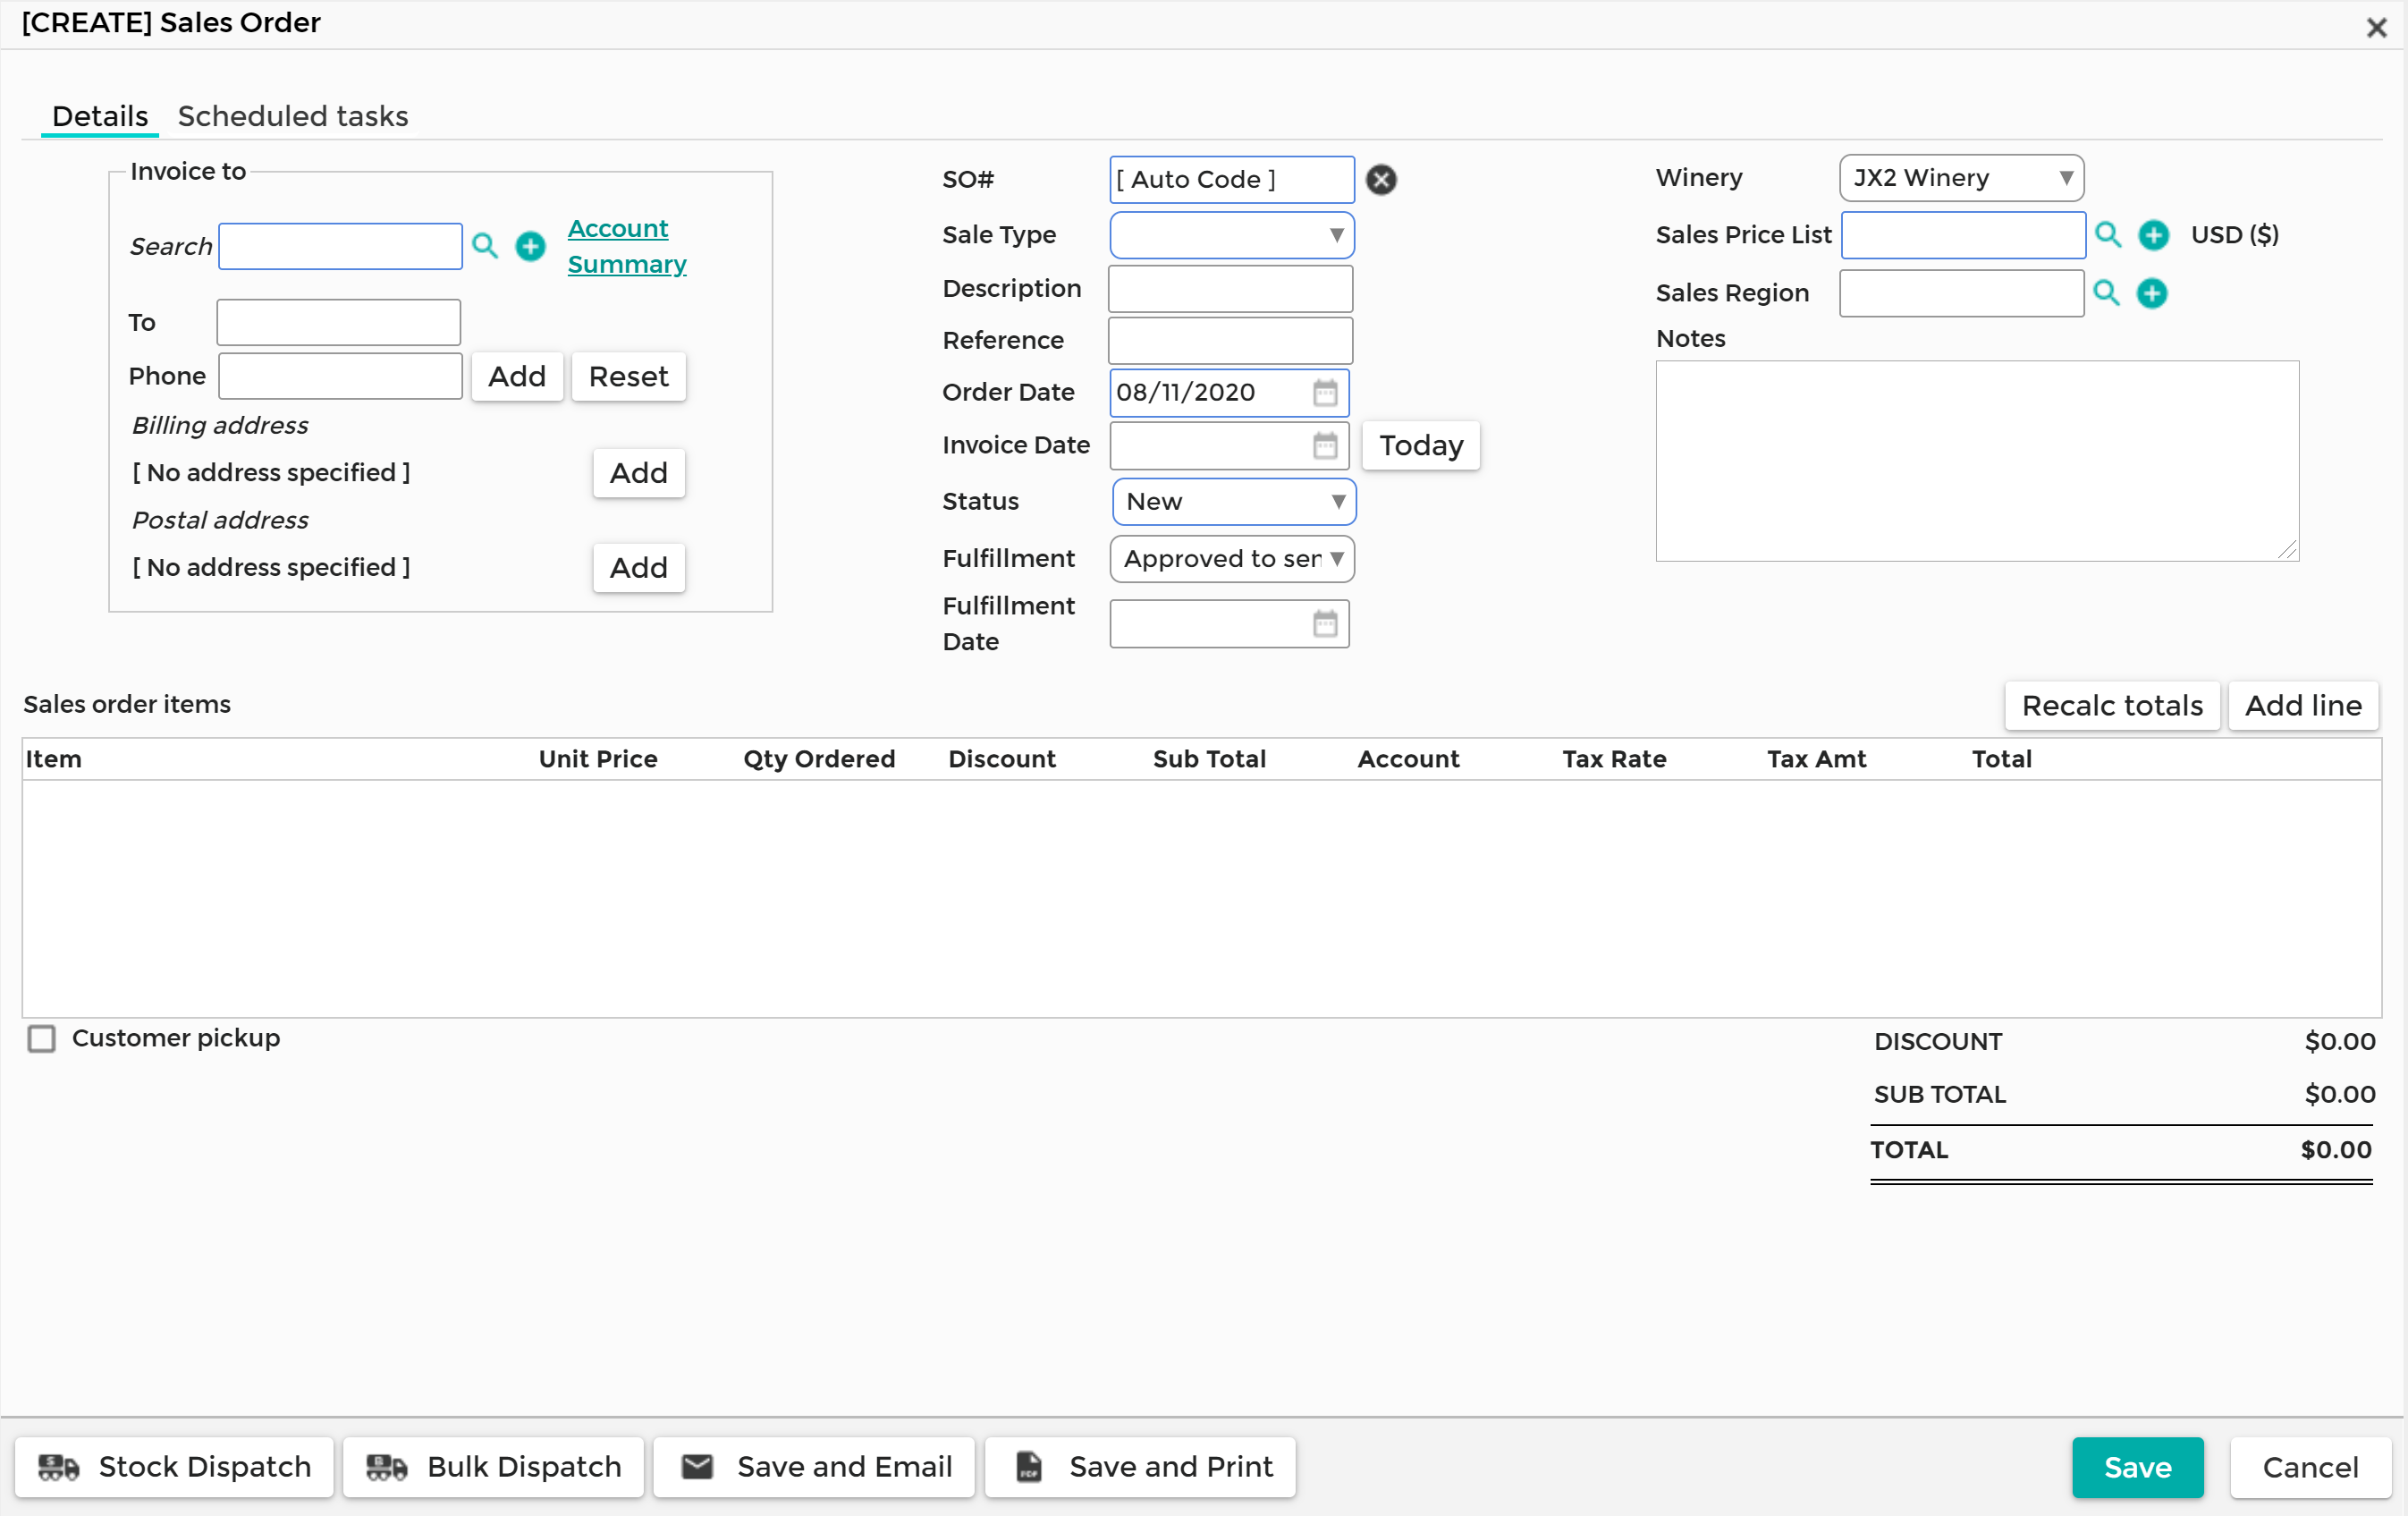Close the Sales Order dialog
The image size is (2408, 1516).
pyautogui.click(x=2377, y=27)
